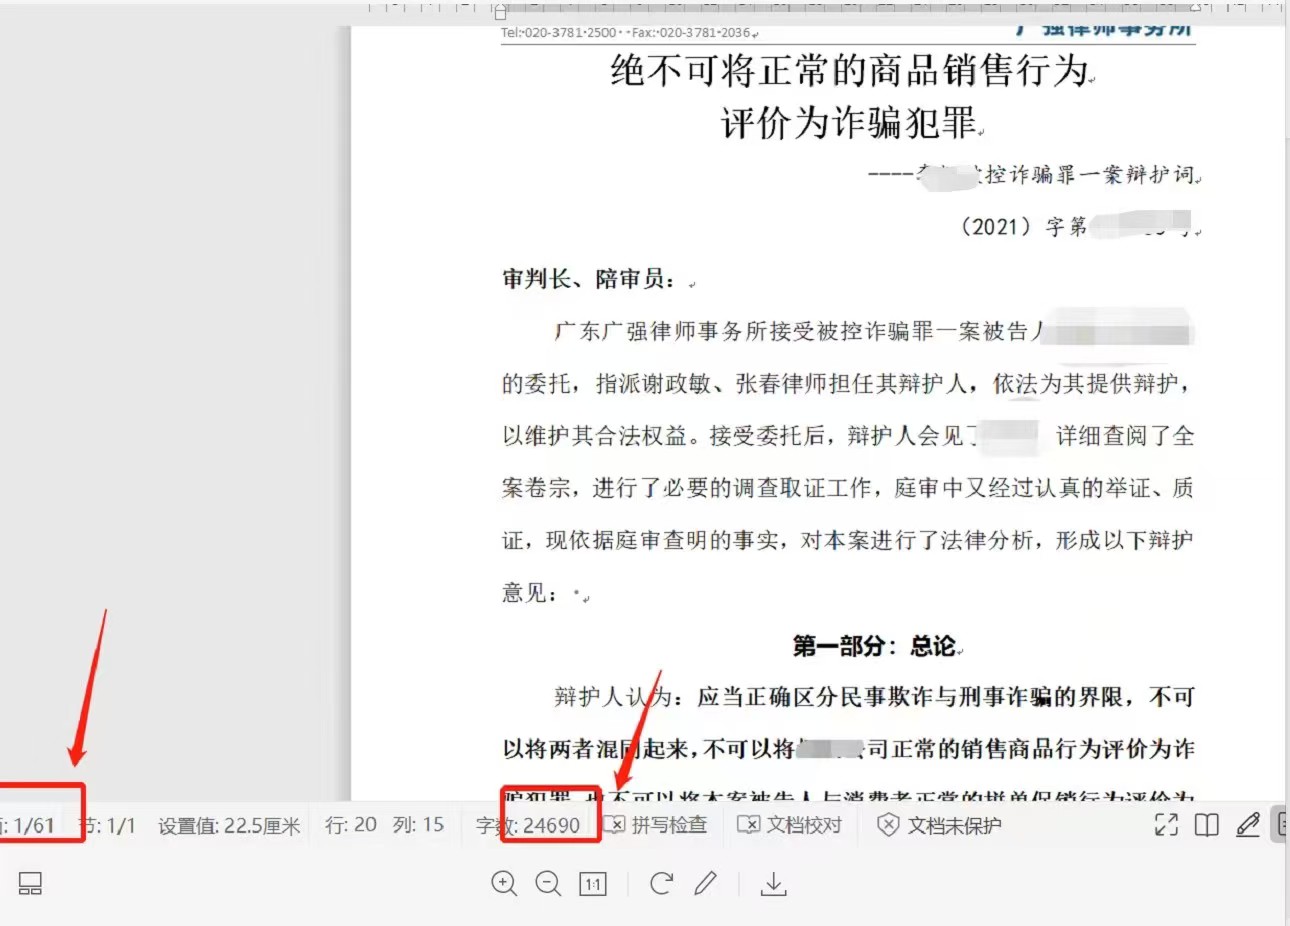The width and height of the screenshot is (1290, 926).
Task: Click the 列: 15 column indicator
Action: coord(418,825)
